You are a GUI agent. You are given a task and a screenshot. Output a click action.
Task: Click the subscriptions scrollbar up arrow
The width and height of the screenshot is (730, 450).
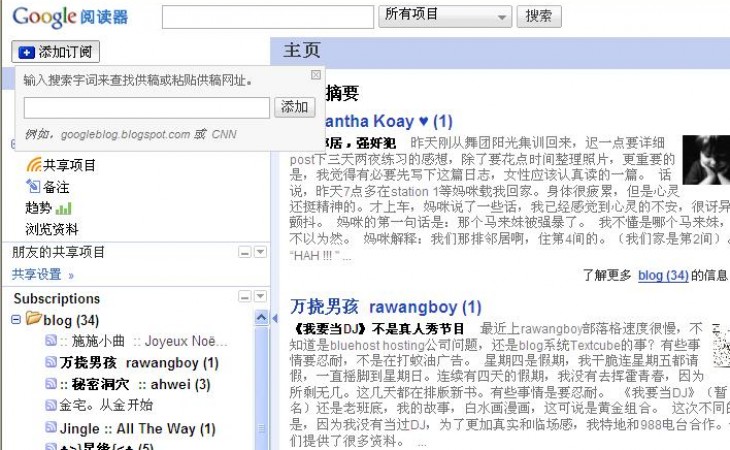(262, 318)
